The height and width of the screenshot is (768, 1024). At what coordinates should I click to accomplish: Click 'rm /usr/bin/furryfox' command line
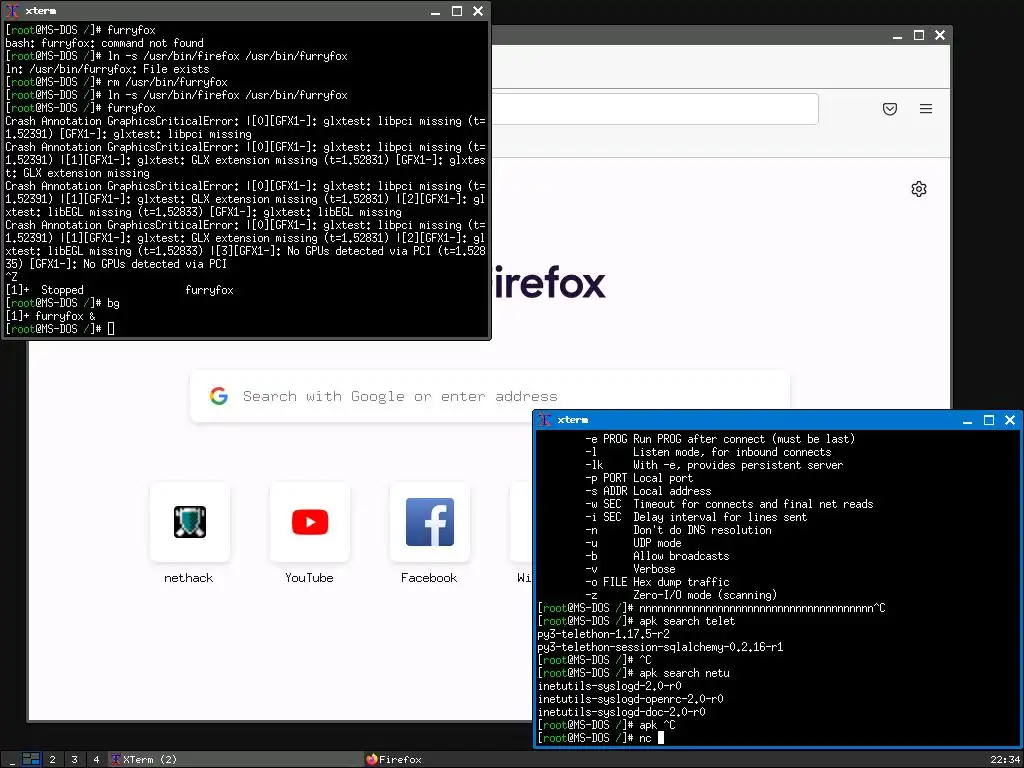tap(116, 82)
